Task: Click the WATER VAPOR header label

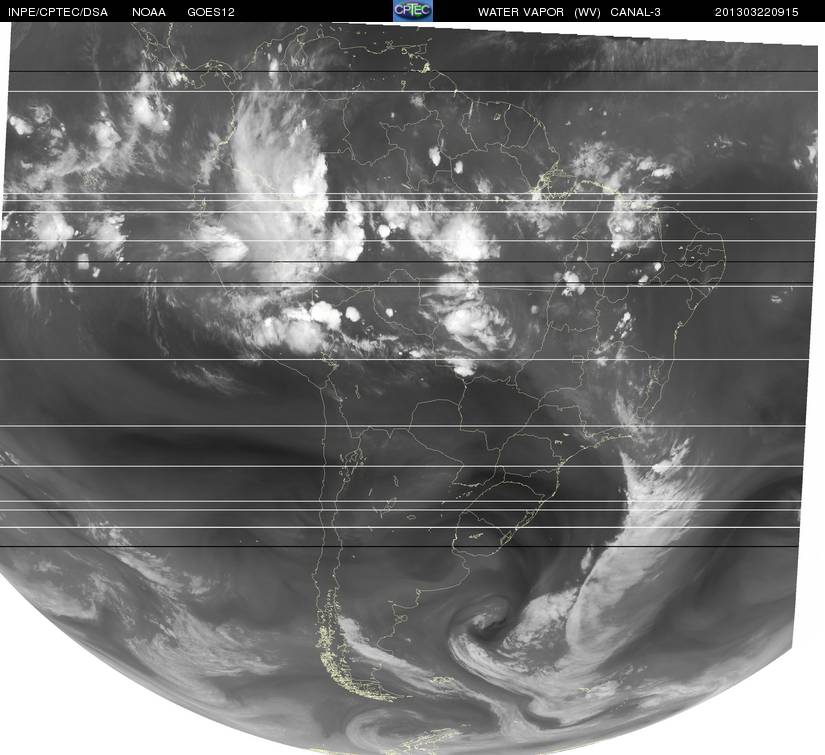Action: tap(521, 12)
